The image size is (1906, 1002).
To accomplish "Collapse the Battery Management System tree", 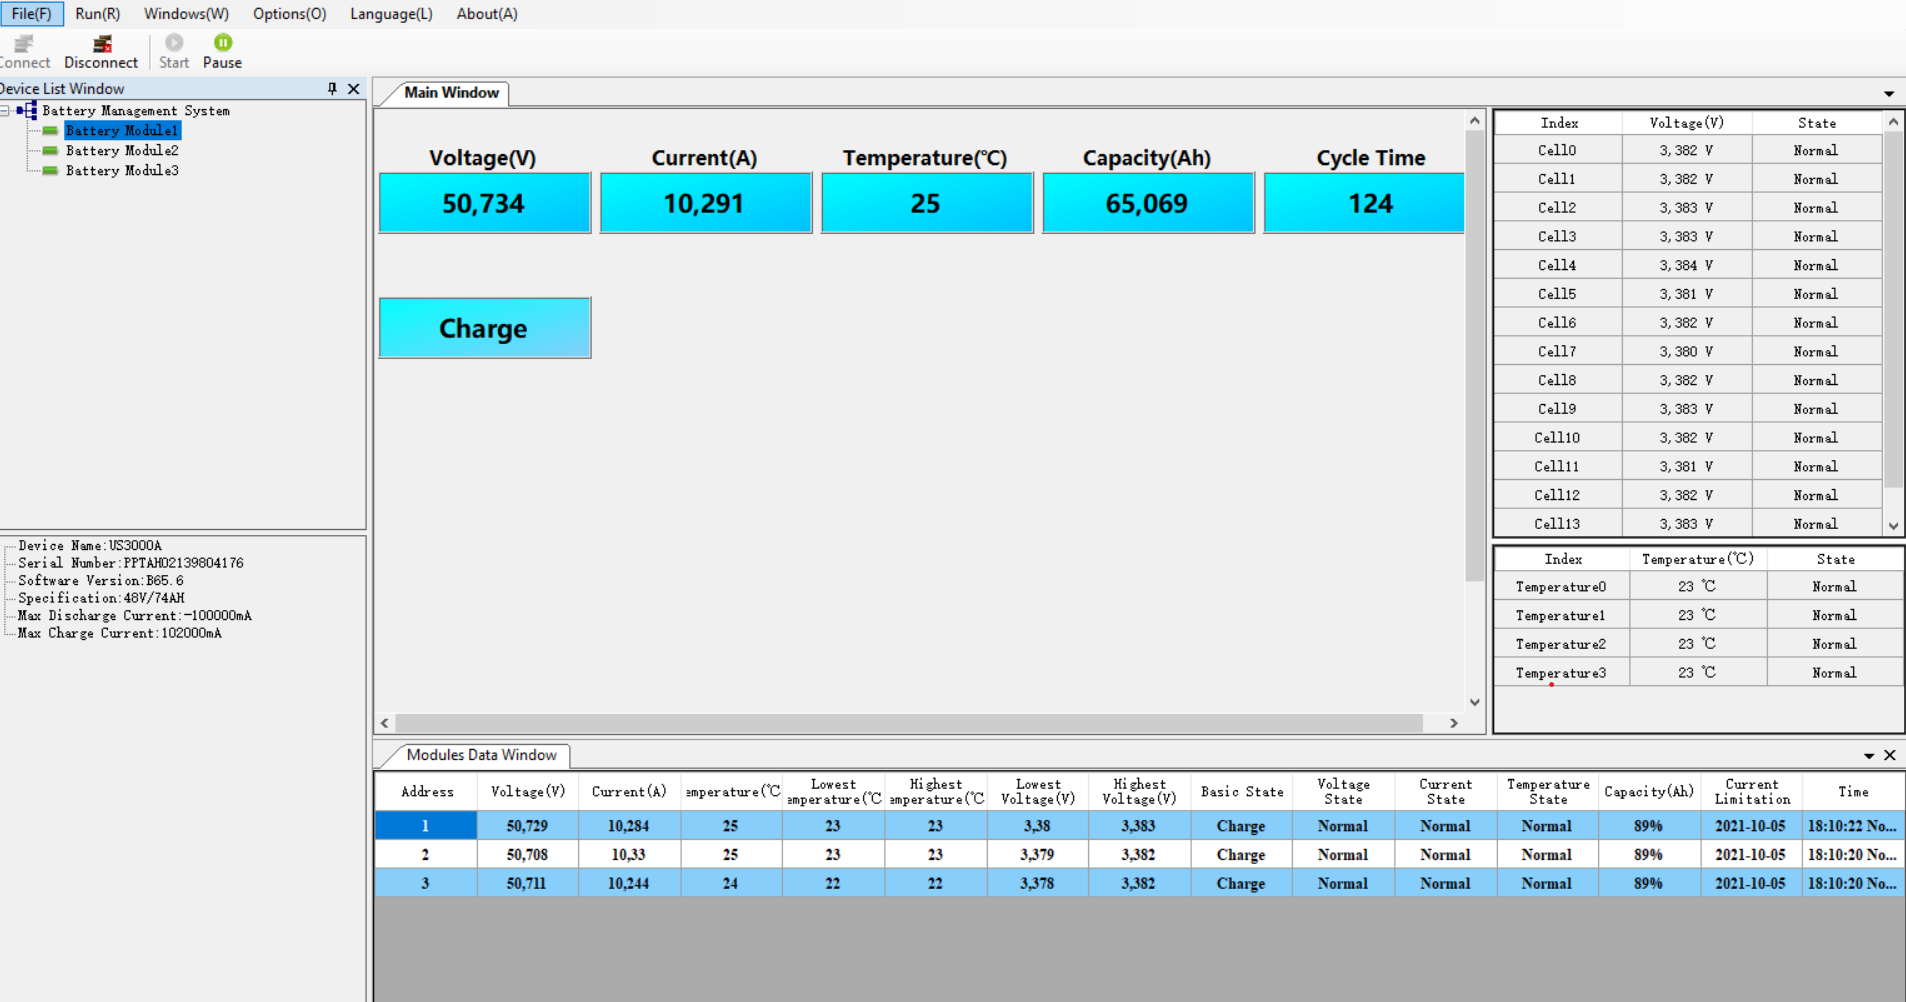I will (5, 111).
